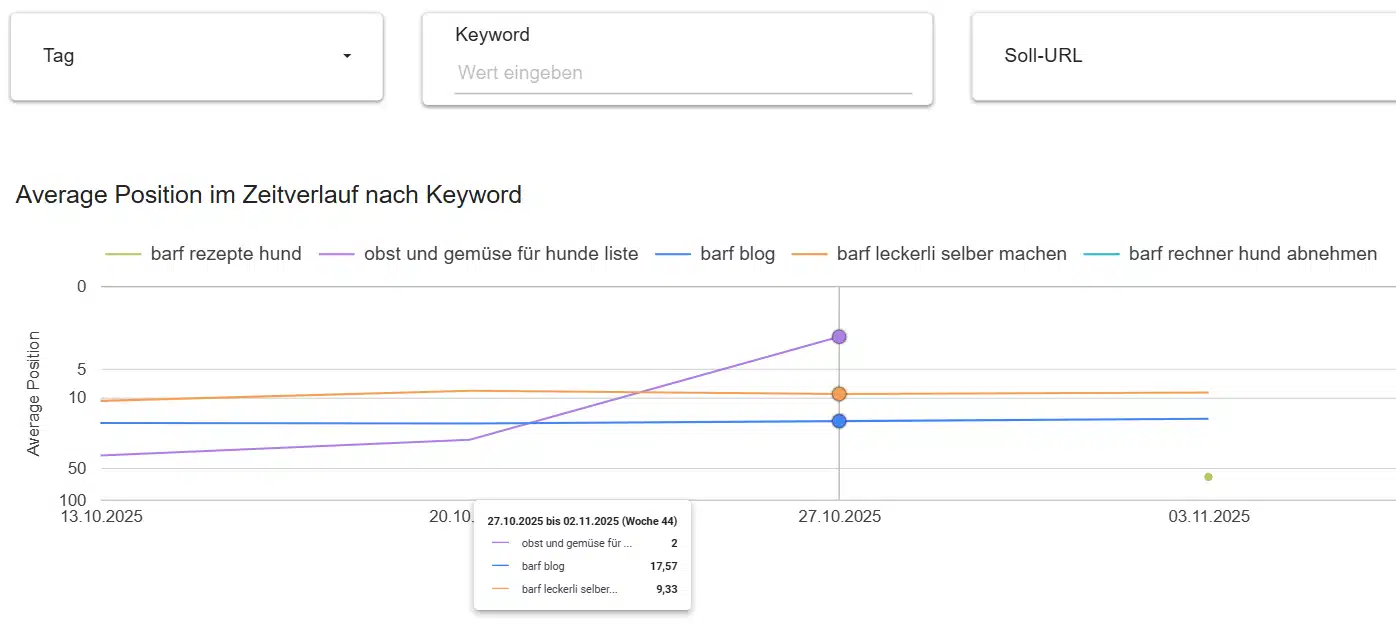Click the cyan legend line for 'barf rechner hund abnehmen'
Screen dimensions: 1396x626
coord(1102,253)
